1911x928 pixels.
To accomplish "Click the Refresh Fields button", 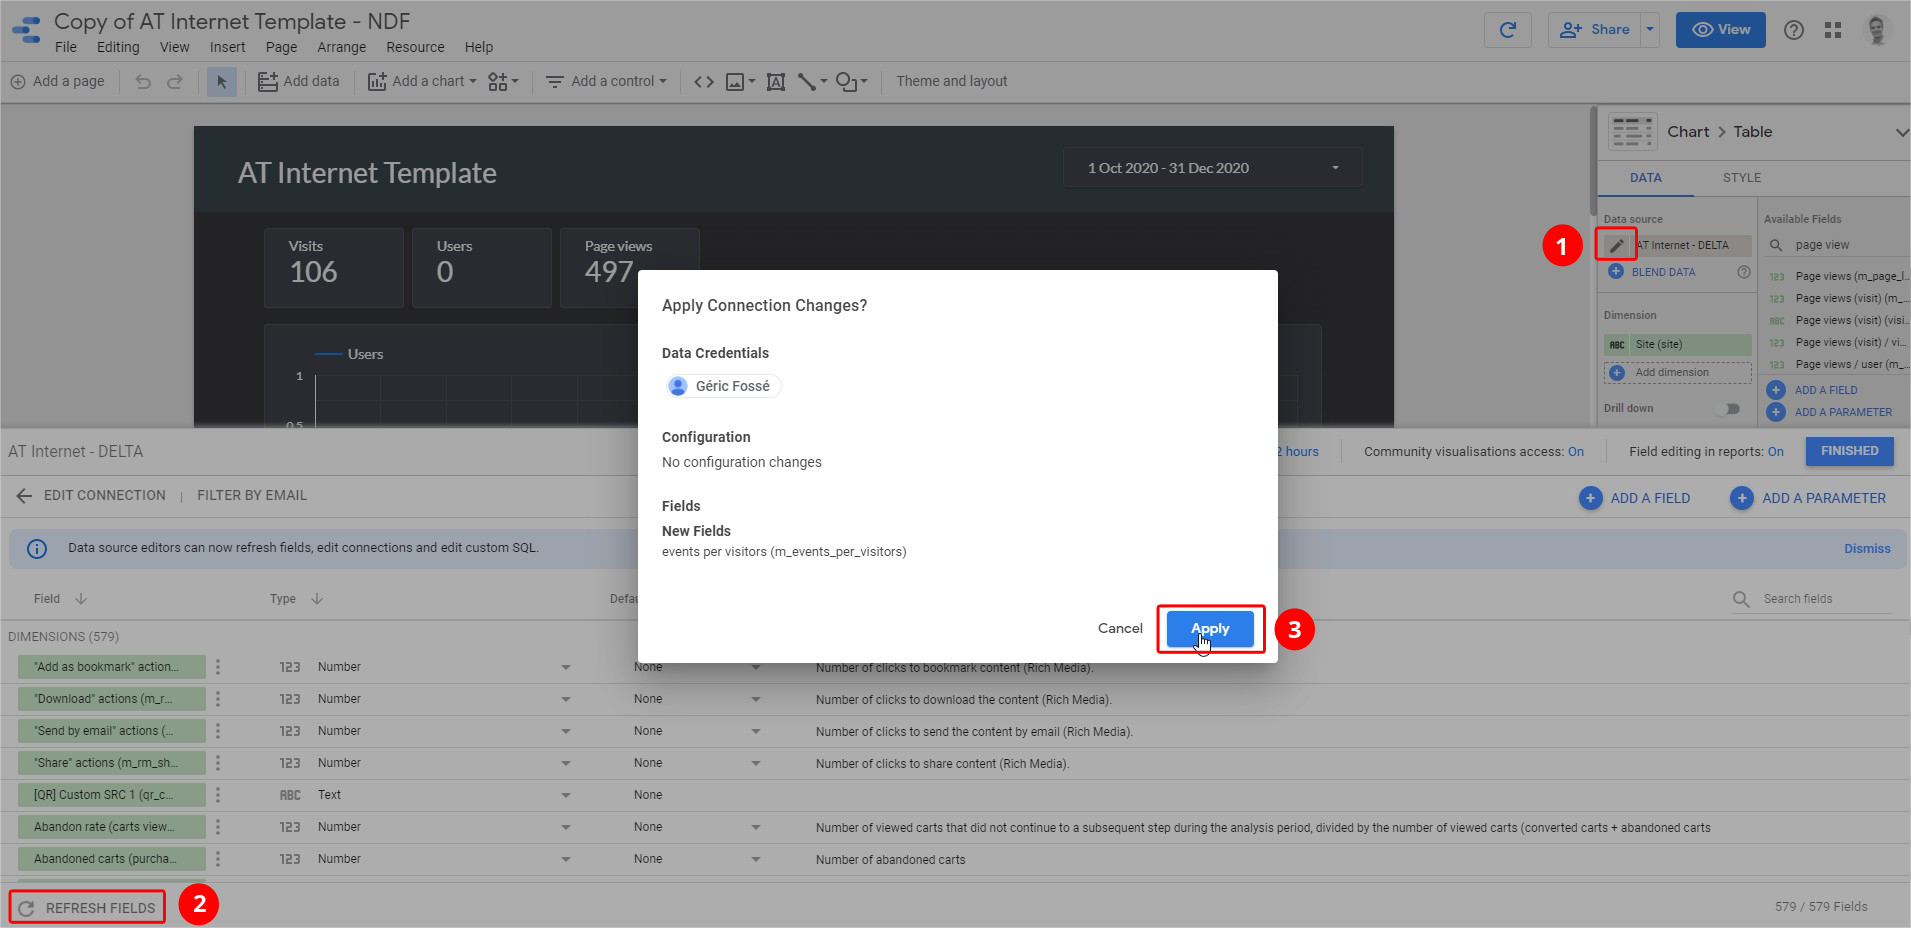I will pos(88,908).
